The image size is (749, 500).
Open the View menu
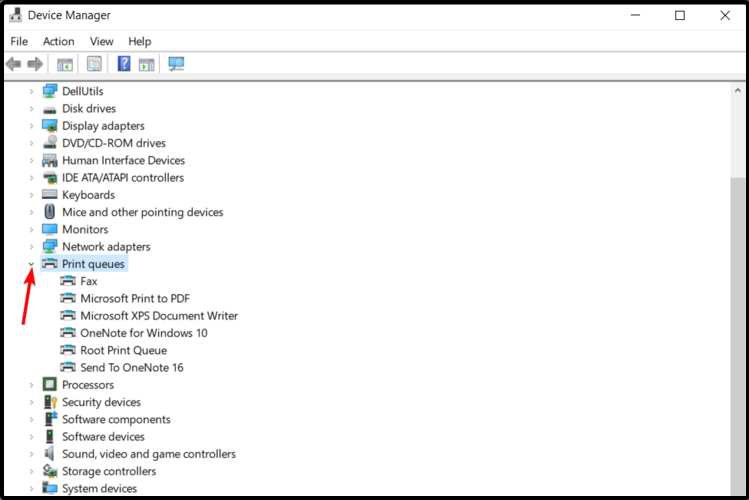pos(101,42)
